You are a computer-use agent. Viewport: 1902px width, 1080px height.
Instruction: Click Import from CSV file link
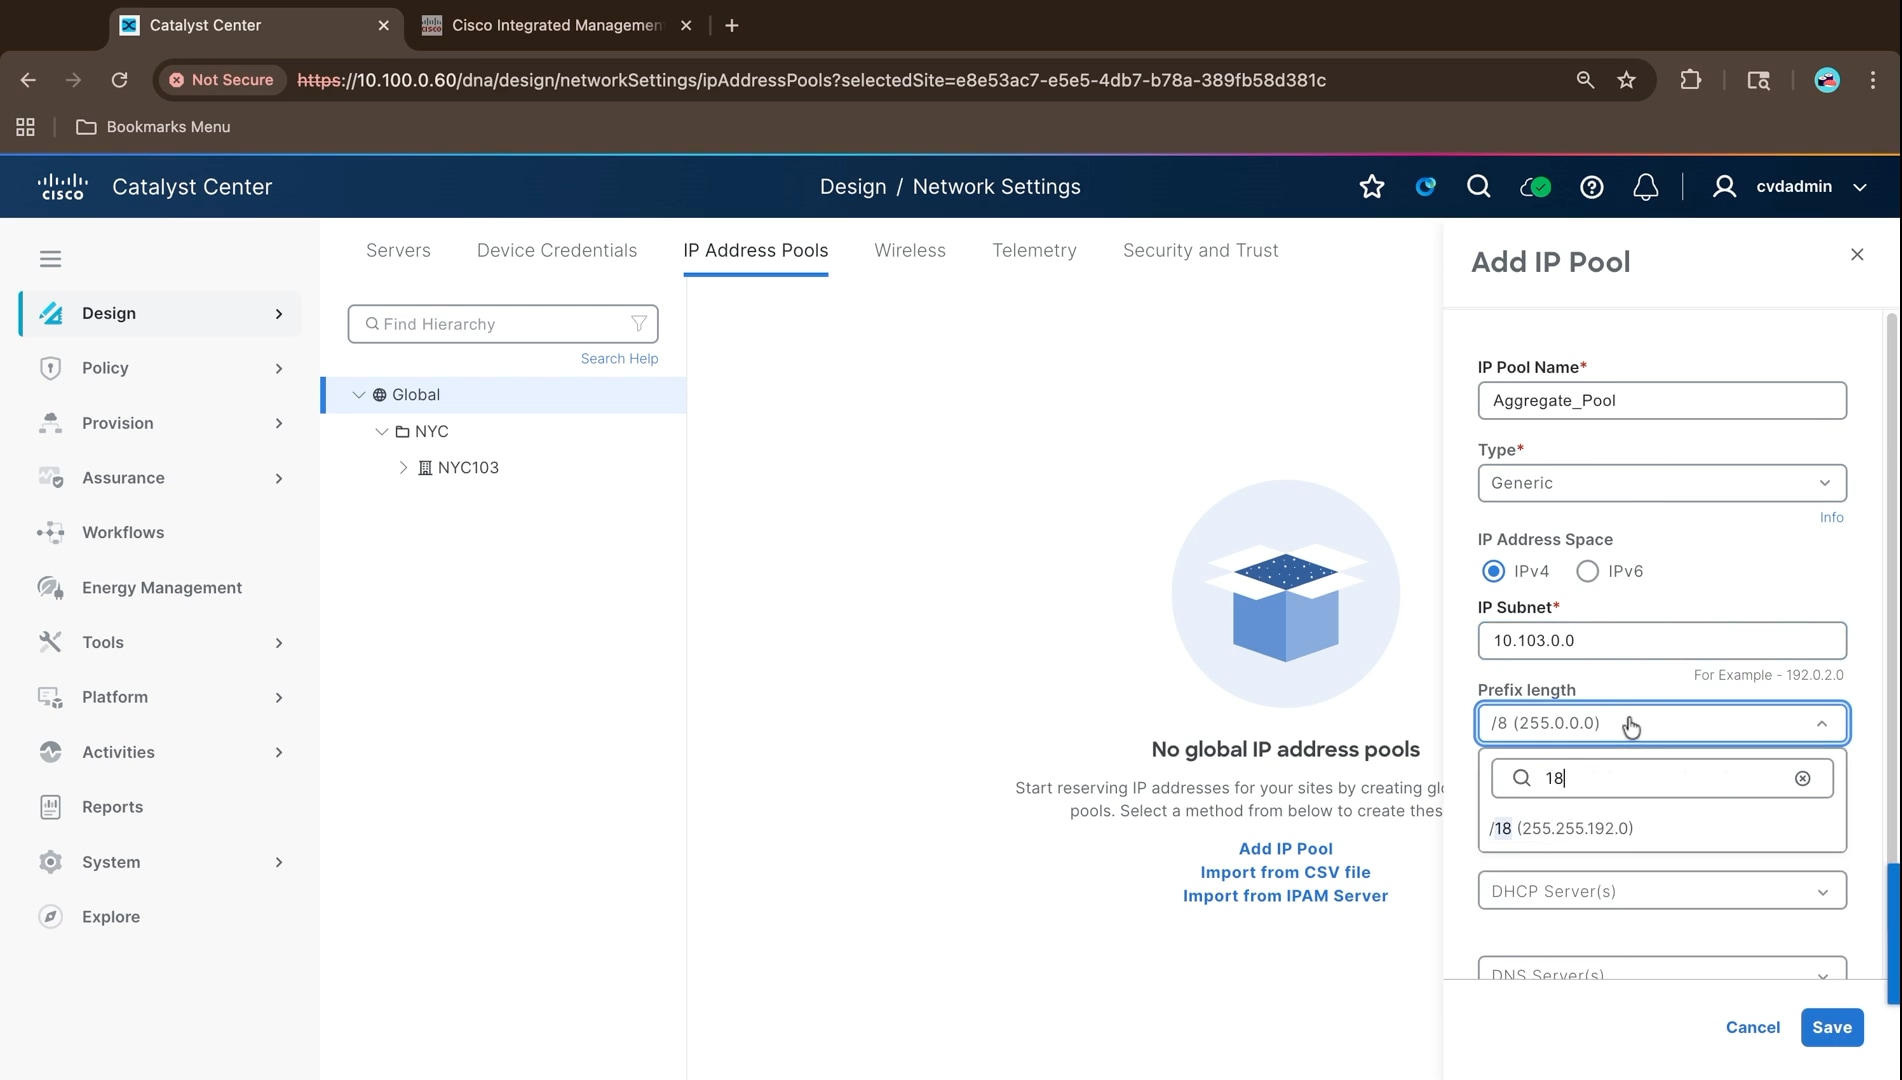tap(1285, 872)
